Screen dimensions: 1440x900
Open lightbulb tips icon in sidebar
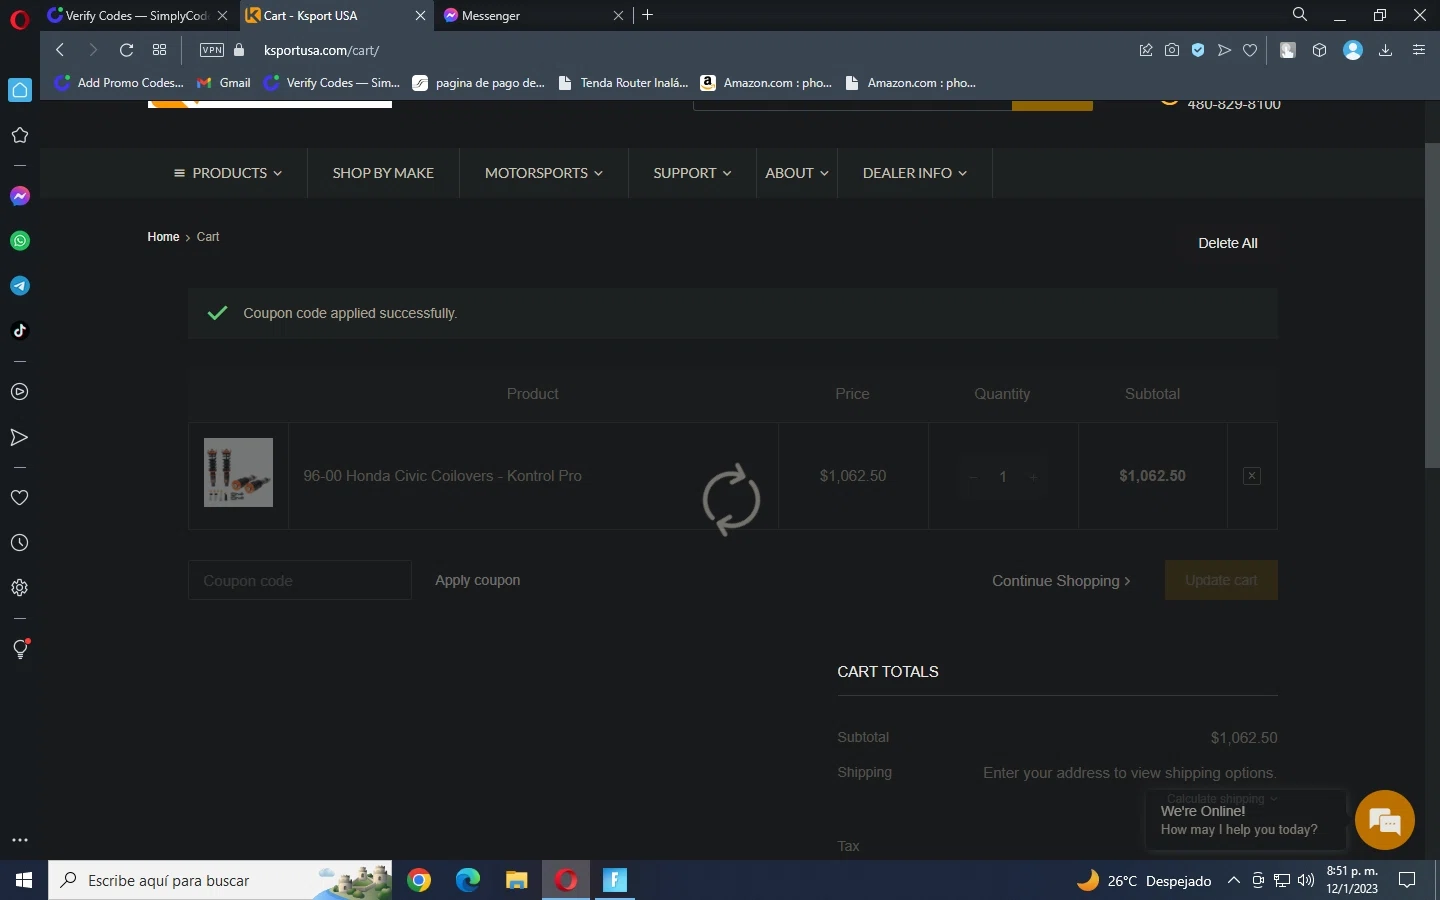pos(20,649)
